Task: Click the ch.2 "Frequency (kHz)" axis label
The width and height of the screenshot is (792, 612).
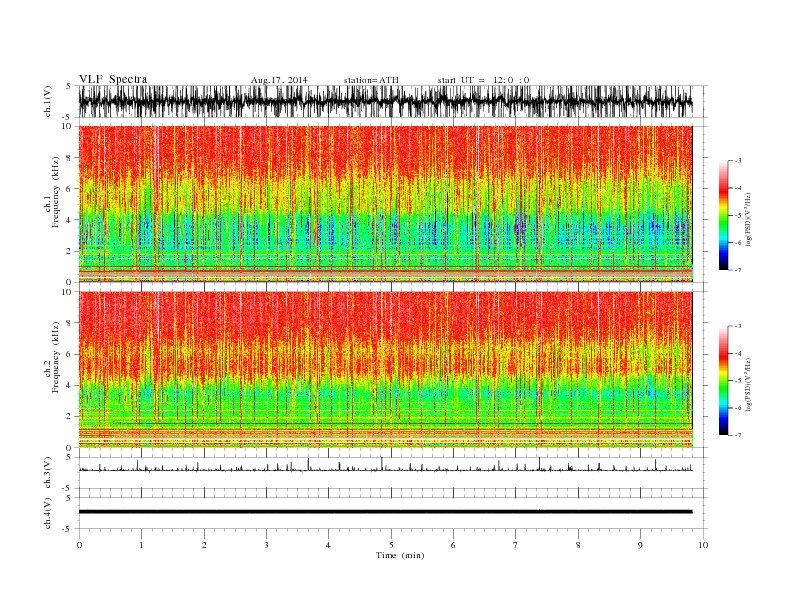Action: [56, 356]
